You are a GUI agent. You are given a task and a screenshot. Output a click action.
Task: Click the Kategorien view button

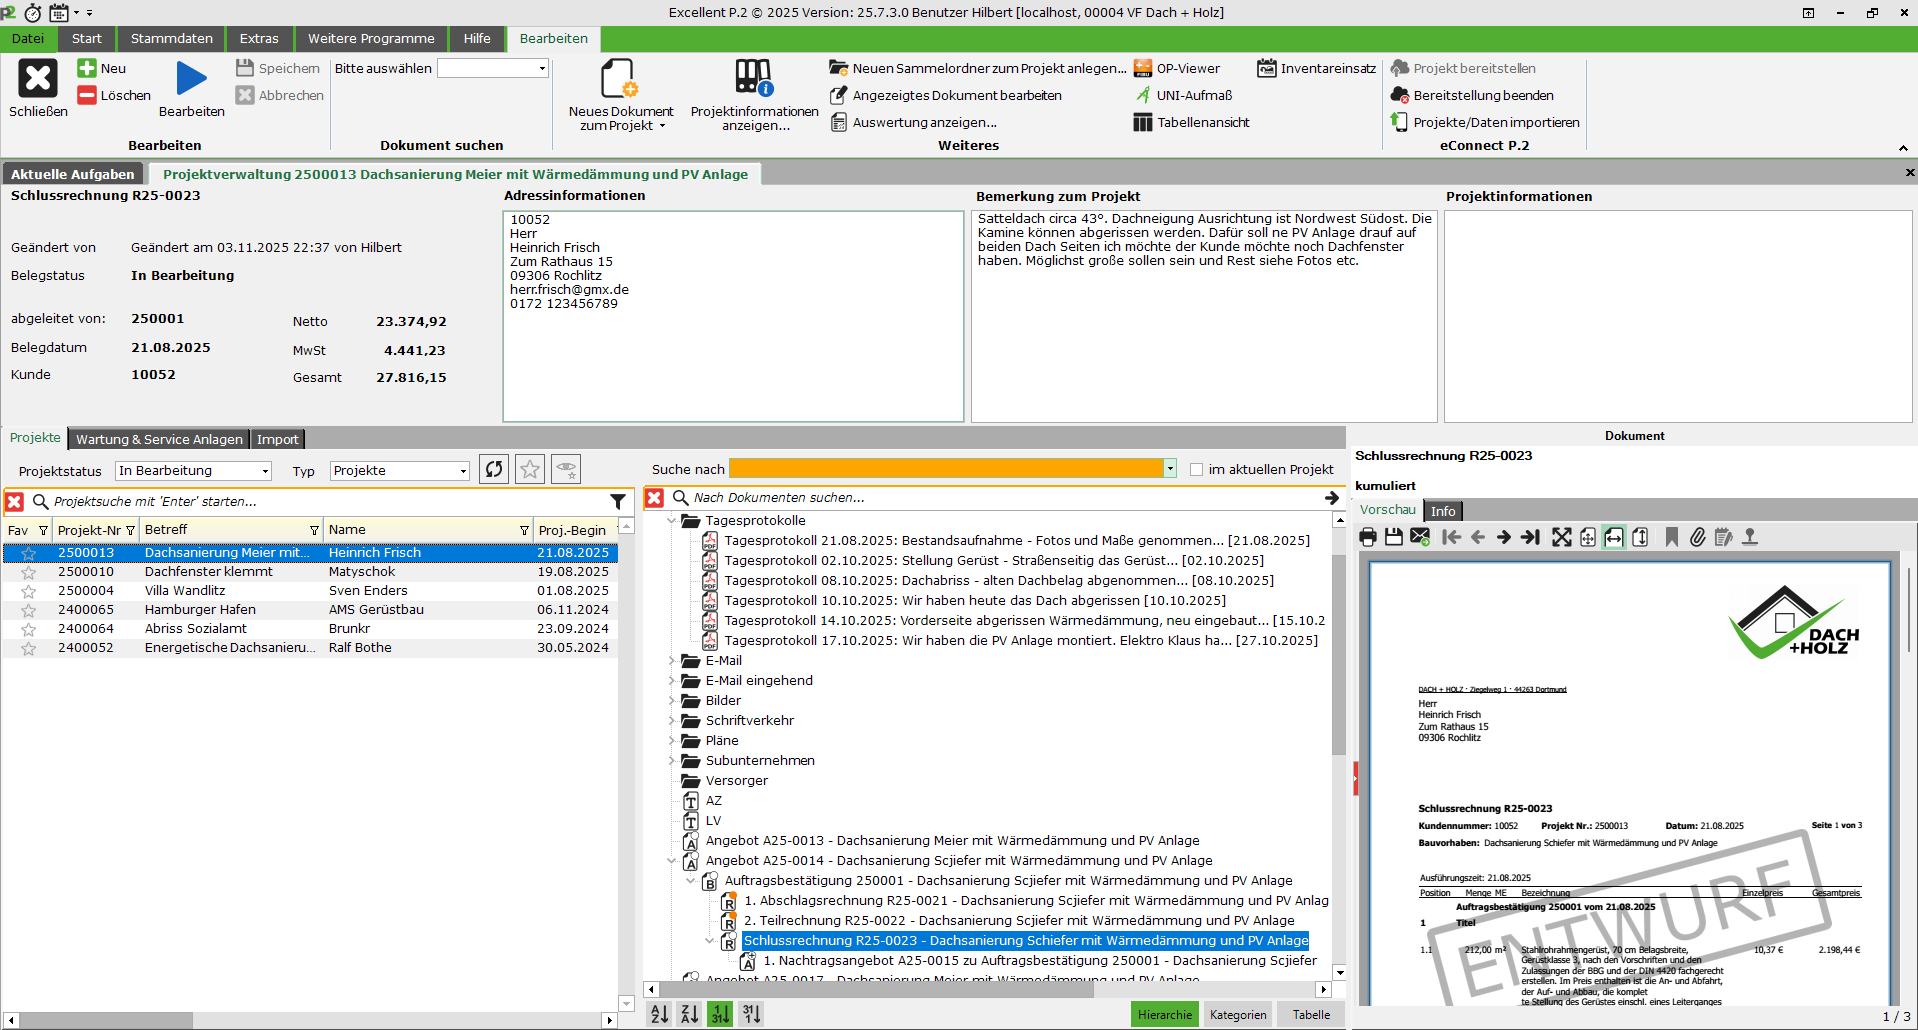(x=1237, y=1014)
